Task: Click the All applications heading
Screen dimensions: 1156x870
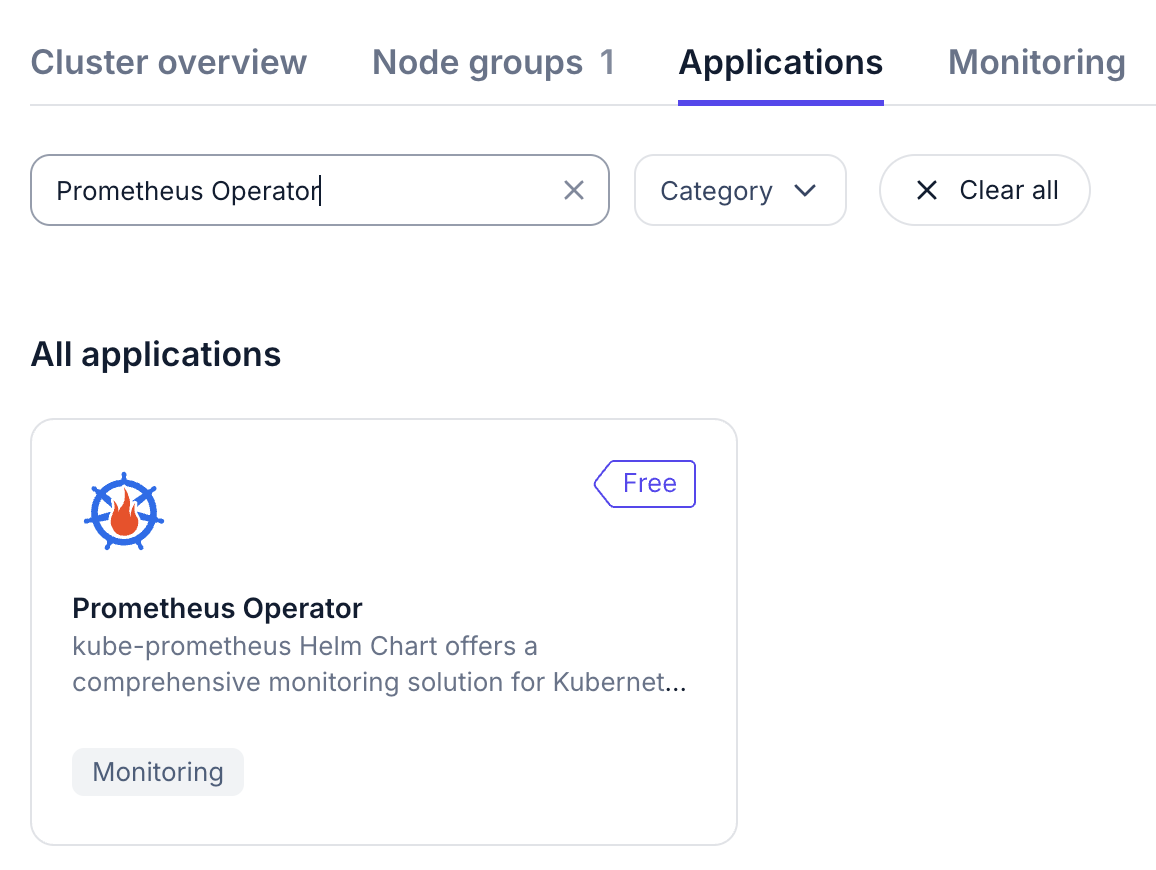Action: [x=156, y=354]
